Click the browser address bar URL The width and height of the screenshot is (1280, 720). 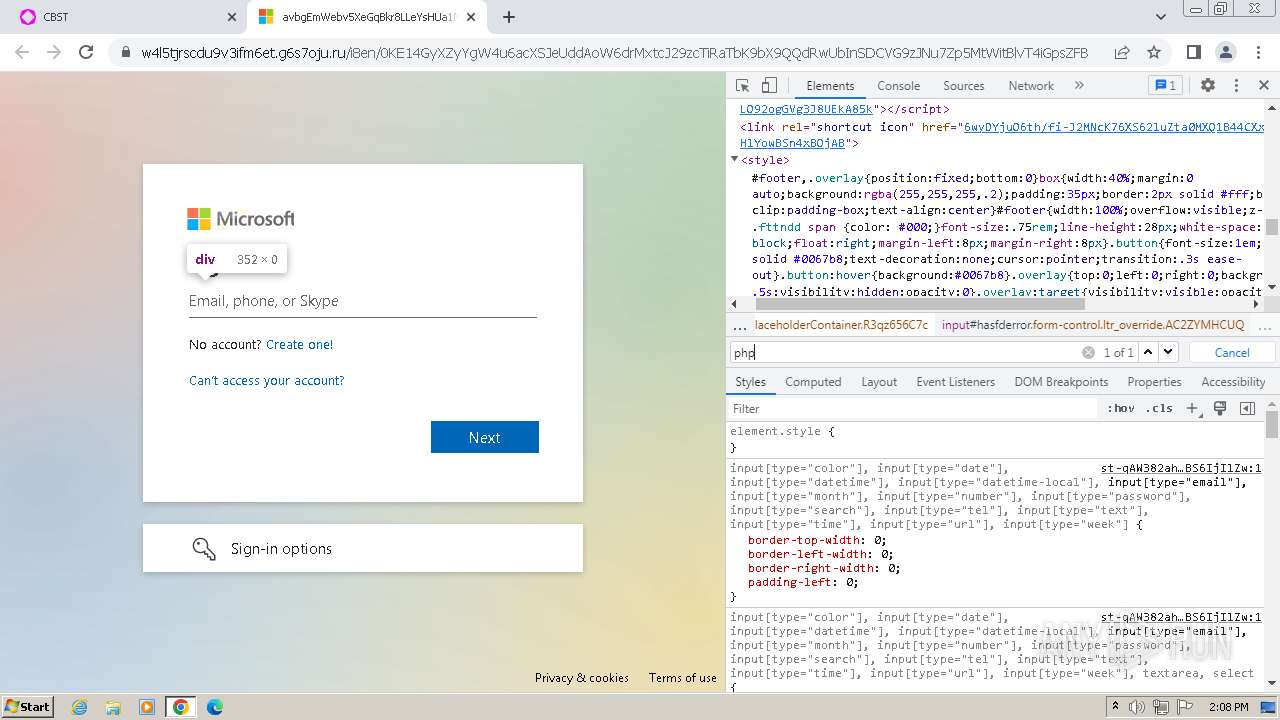pos(614,53)
